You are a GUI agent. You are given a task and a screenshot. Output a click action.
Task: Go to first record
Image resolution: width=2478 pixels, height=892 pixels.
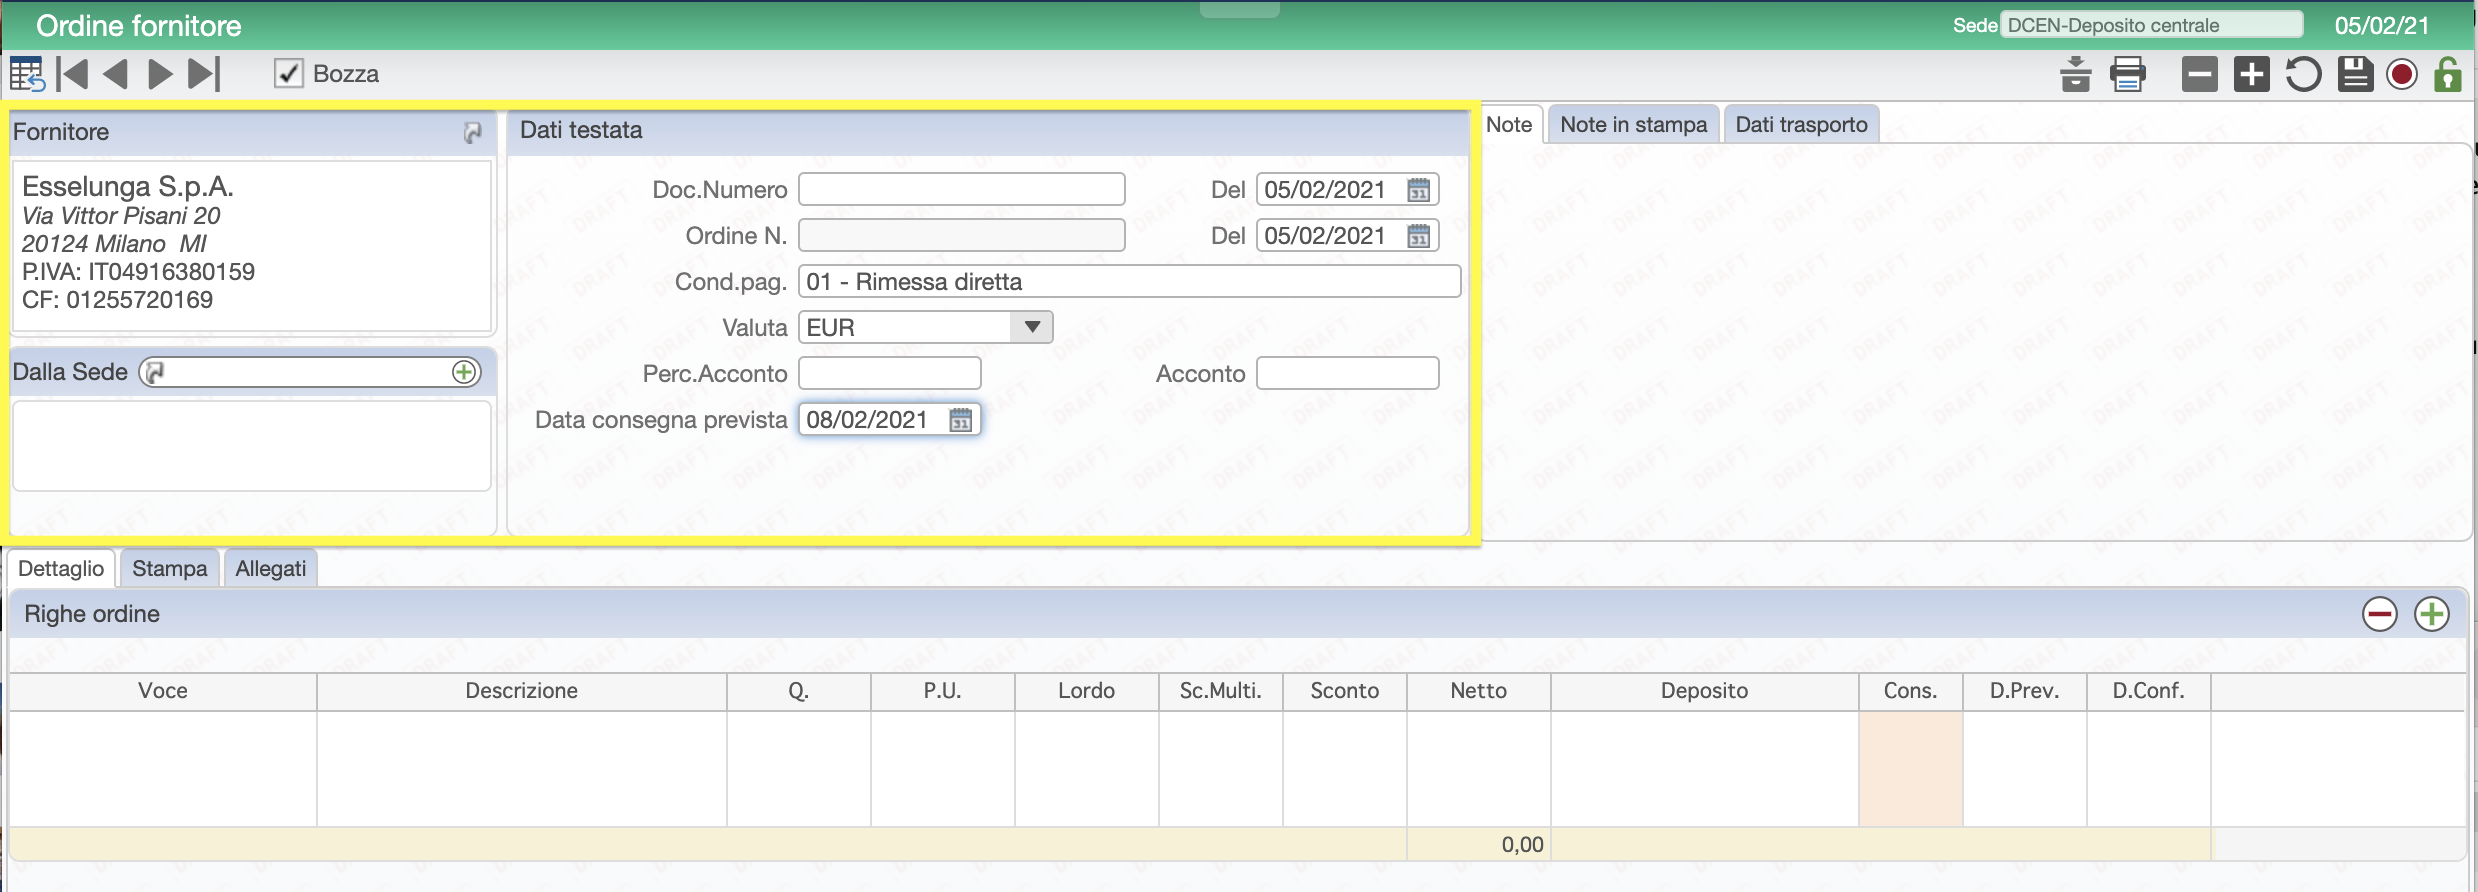pyautogui.click(x=72, y=74)
